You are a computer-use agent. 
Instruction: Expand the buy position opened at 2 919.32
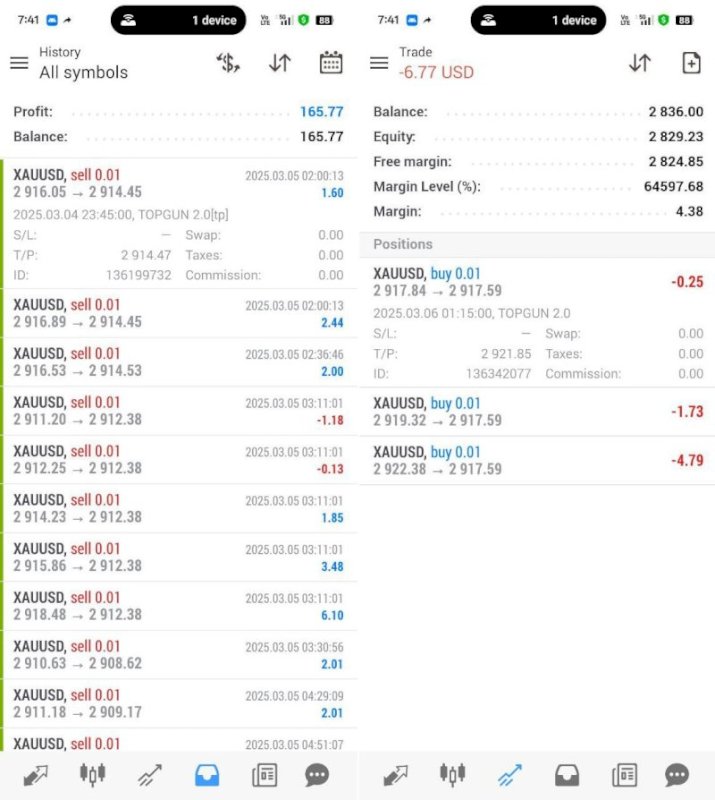pos(537,411)
